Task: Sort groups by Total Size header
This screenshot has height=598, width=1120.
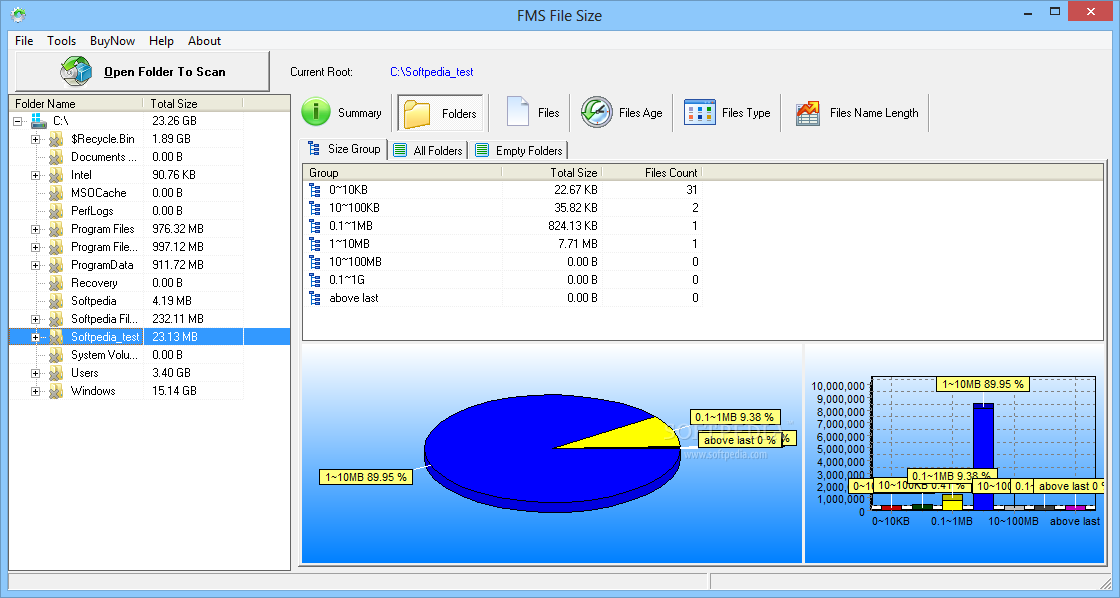Action: [551, 173]
